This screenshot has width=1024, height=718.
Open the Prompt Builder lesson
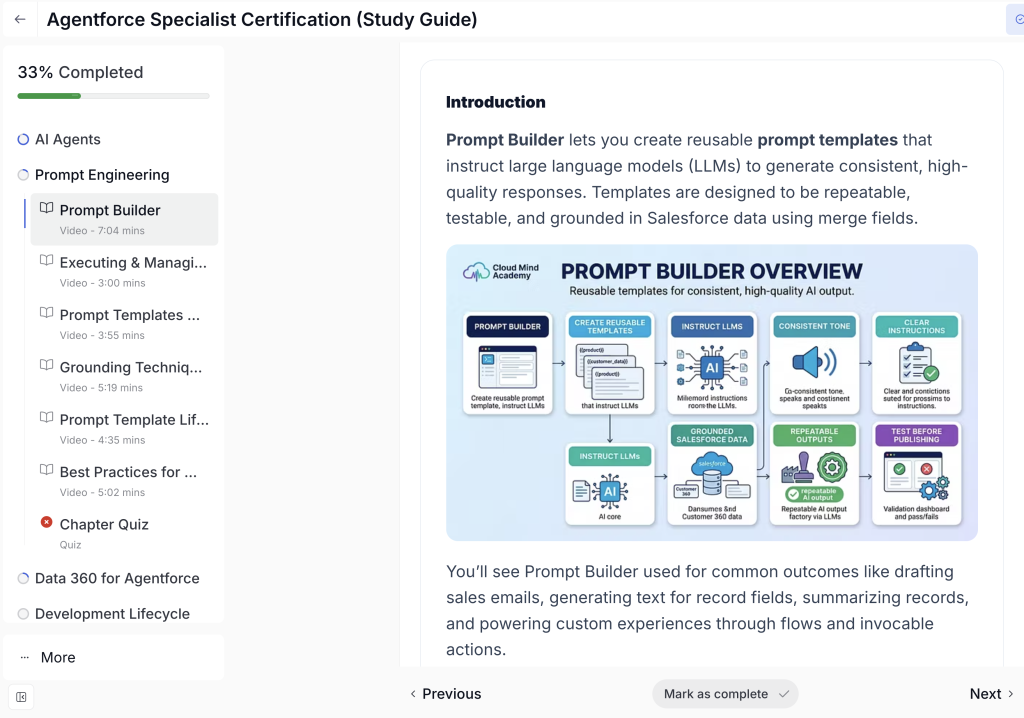pos(124,219)
